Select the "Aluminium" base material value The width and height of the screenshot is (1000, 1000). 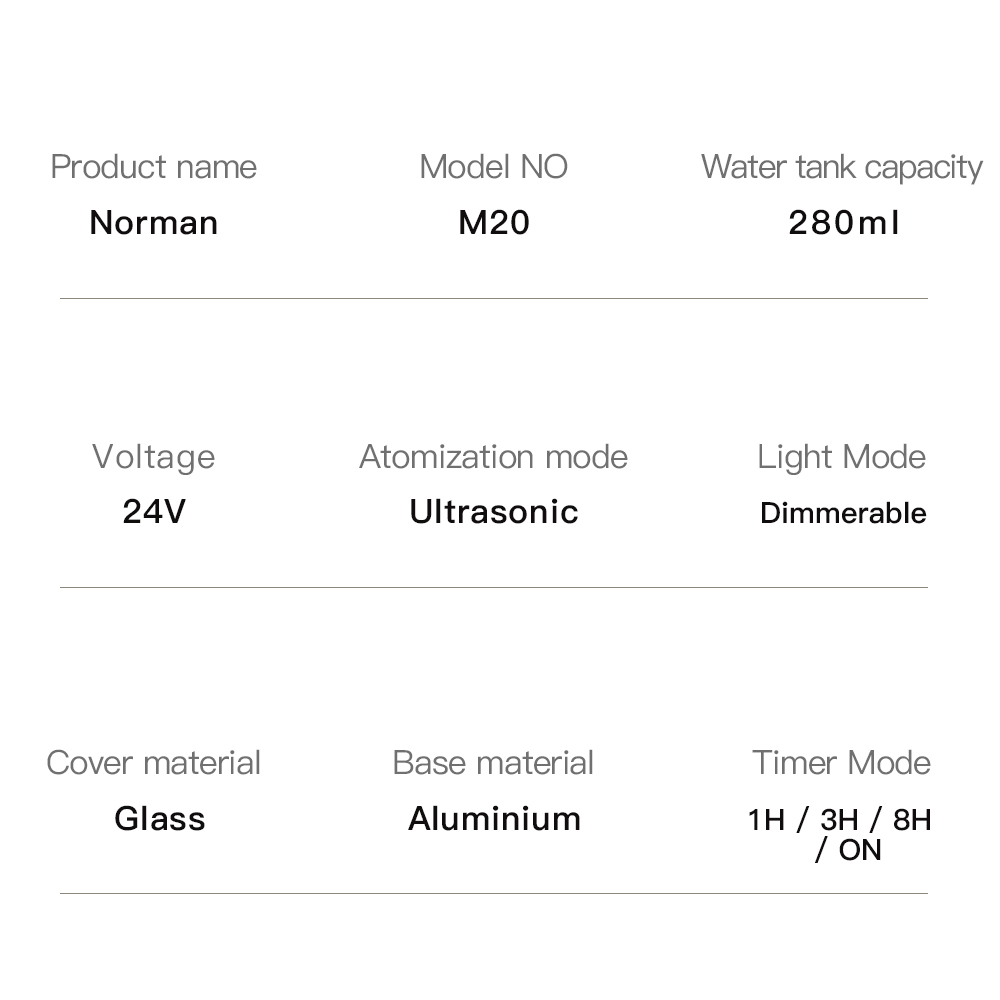pos(494,818)
